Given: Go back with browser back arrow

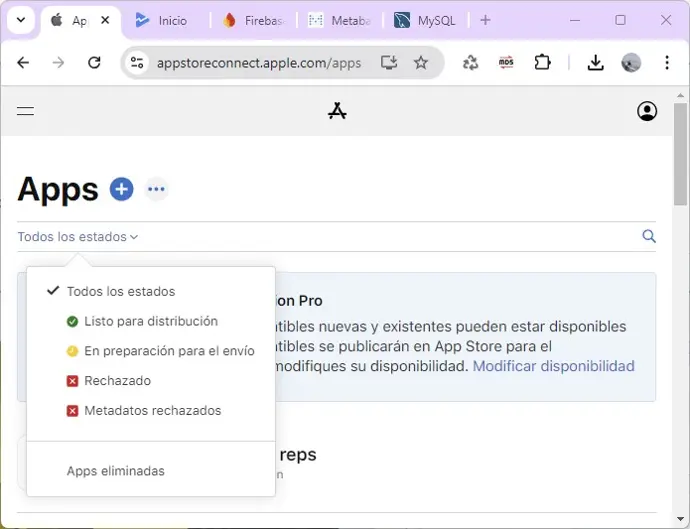Looking at the screenshot, I should [23, 63].
